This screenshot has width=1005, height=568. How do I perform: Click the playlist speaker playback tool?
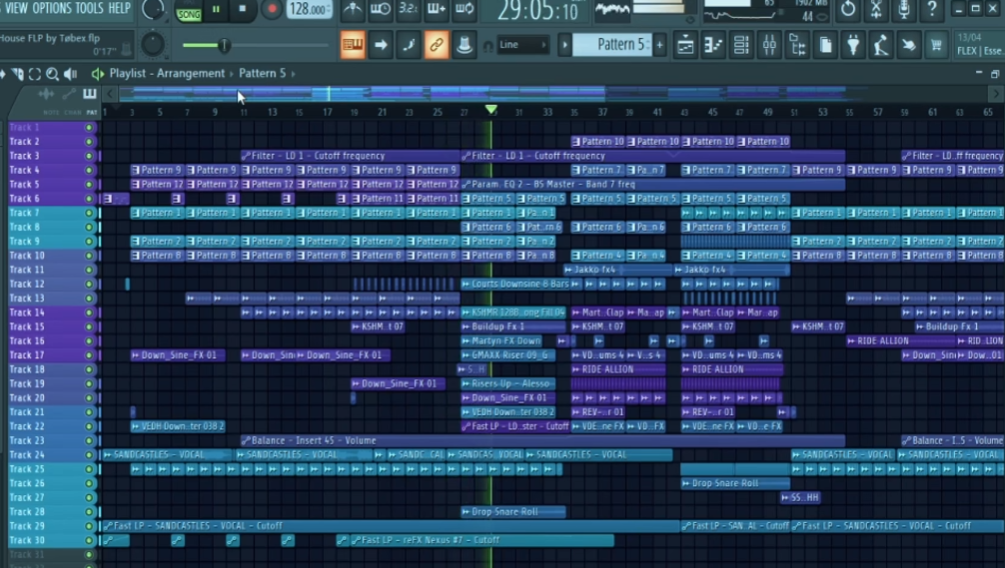tap(71, 74)
